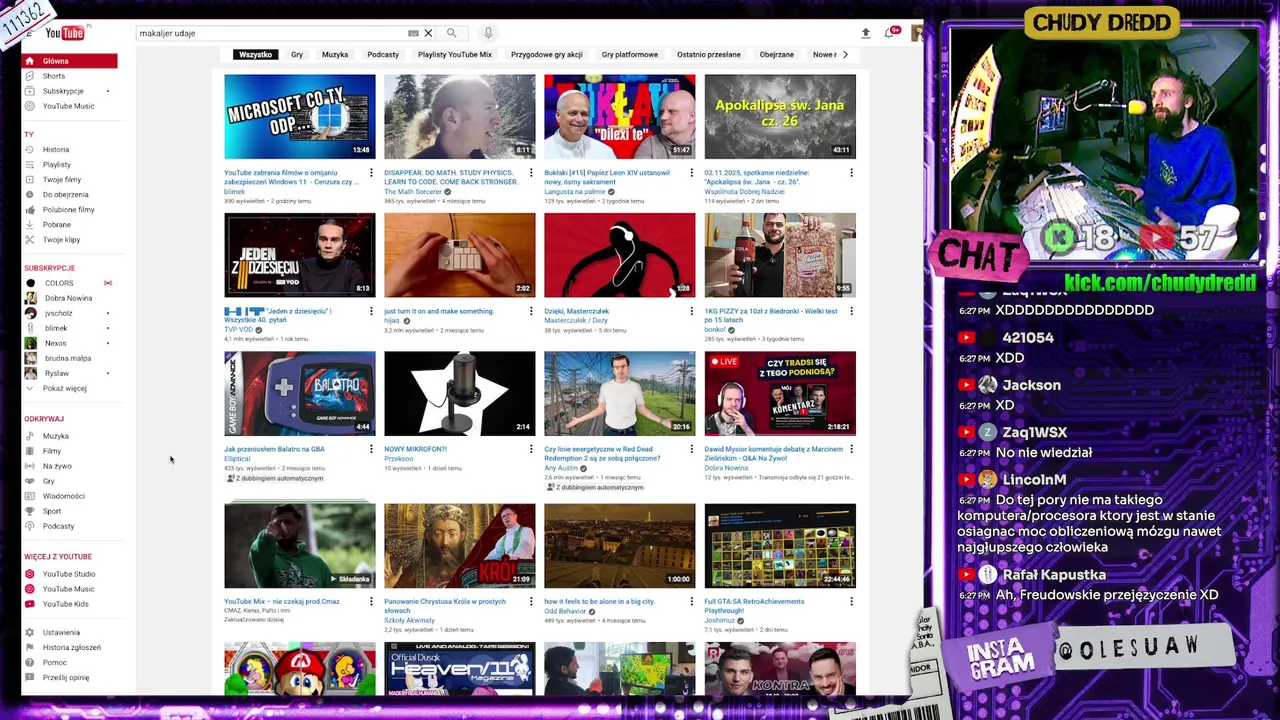This screenshot has height=720, width=1280.
Task: Click the Shorts icon in the sidebar
Action: pos(30,76)
